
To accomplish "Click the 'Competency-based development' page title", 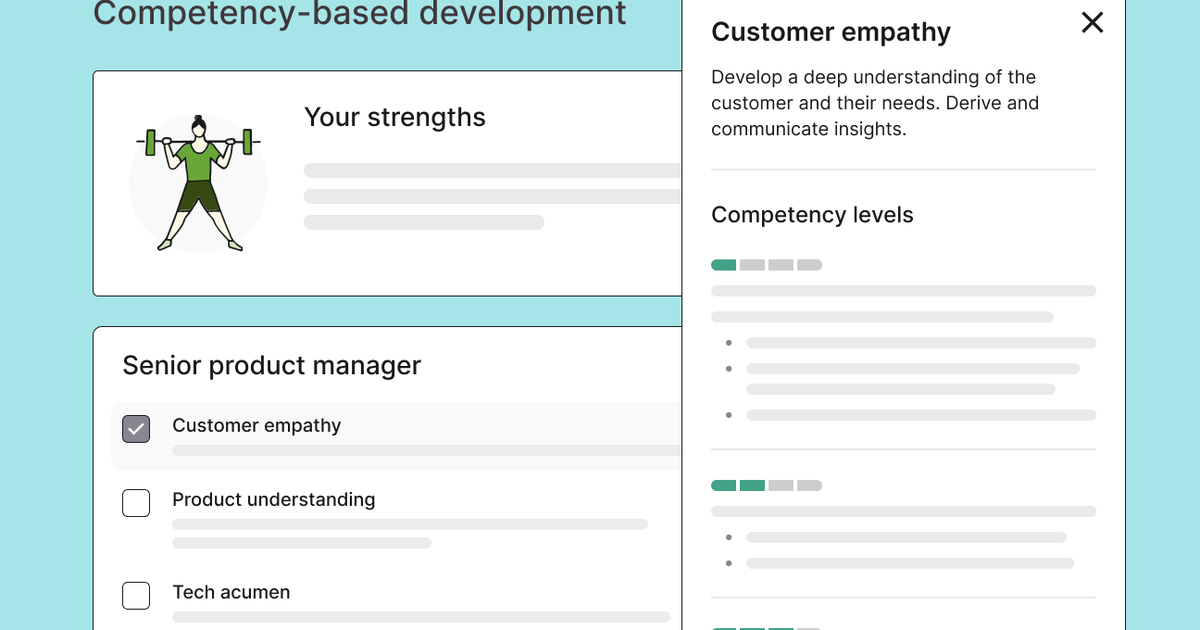I will 362,14.
